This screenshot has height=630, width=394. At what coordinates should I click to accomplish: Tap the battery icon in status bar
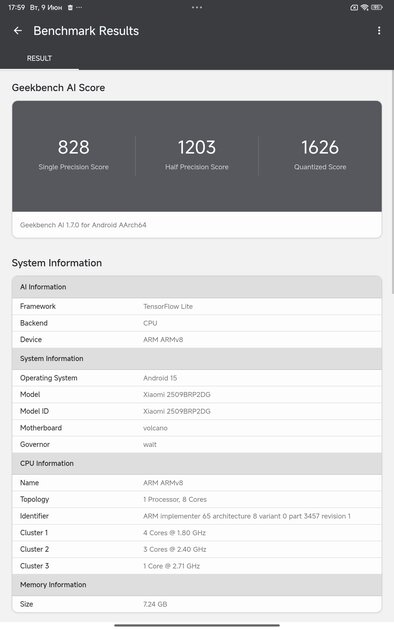click(376, 7)
